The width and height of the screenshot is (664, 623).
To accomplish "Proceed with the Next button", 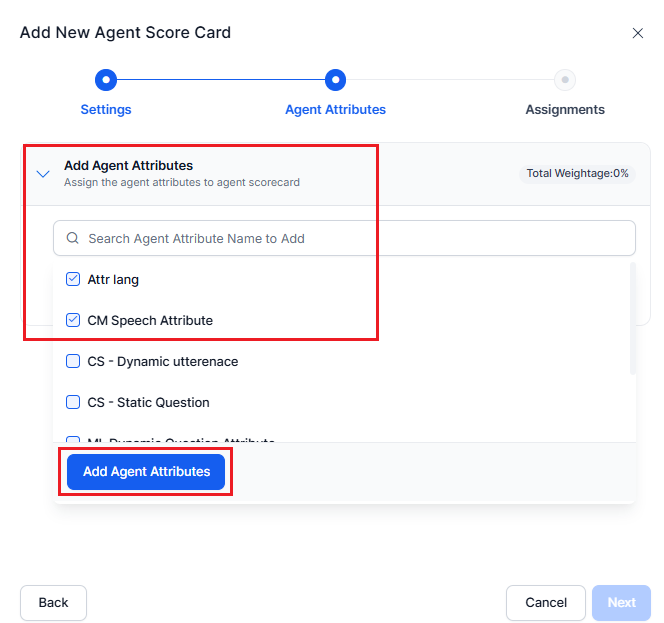I will point(621,603).
